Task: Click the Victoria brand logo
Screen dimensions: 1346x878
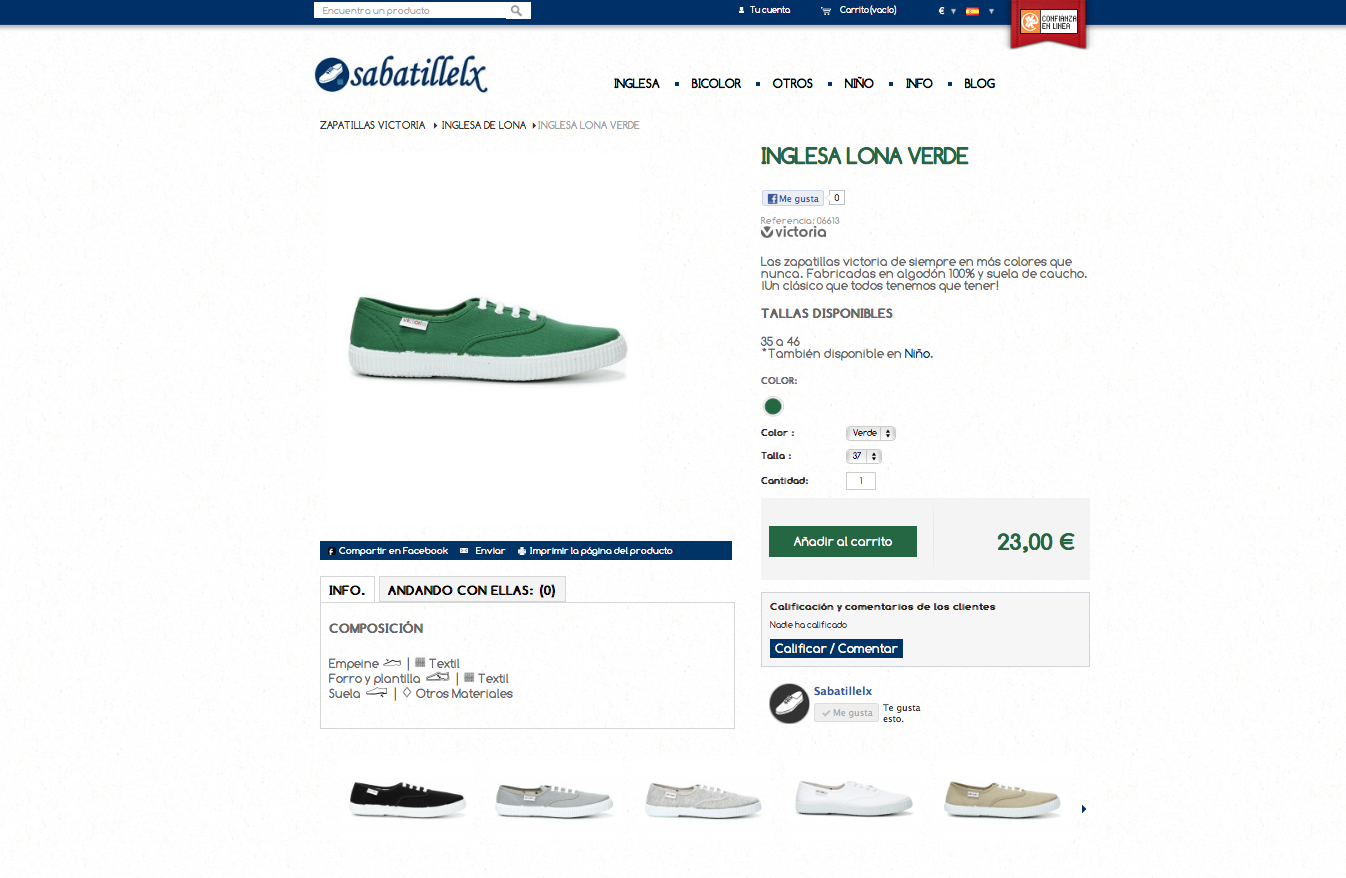Action: tap(794, 232)
